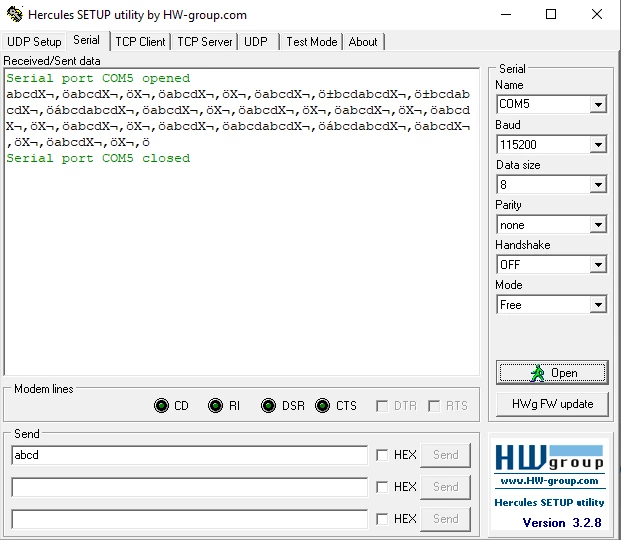Expand the Parity dropdown set to none
Screen dimensions: 621x540
(x=598, y=225)
